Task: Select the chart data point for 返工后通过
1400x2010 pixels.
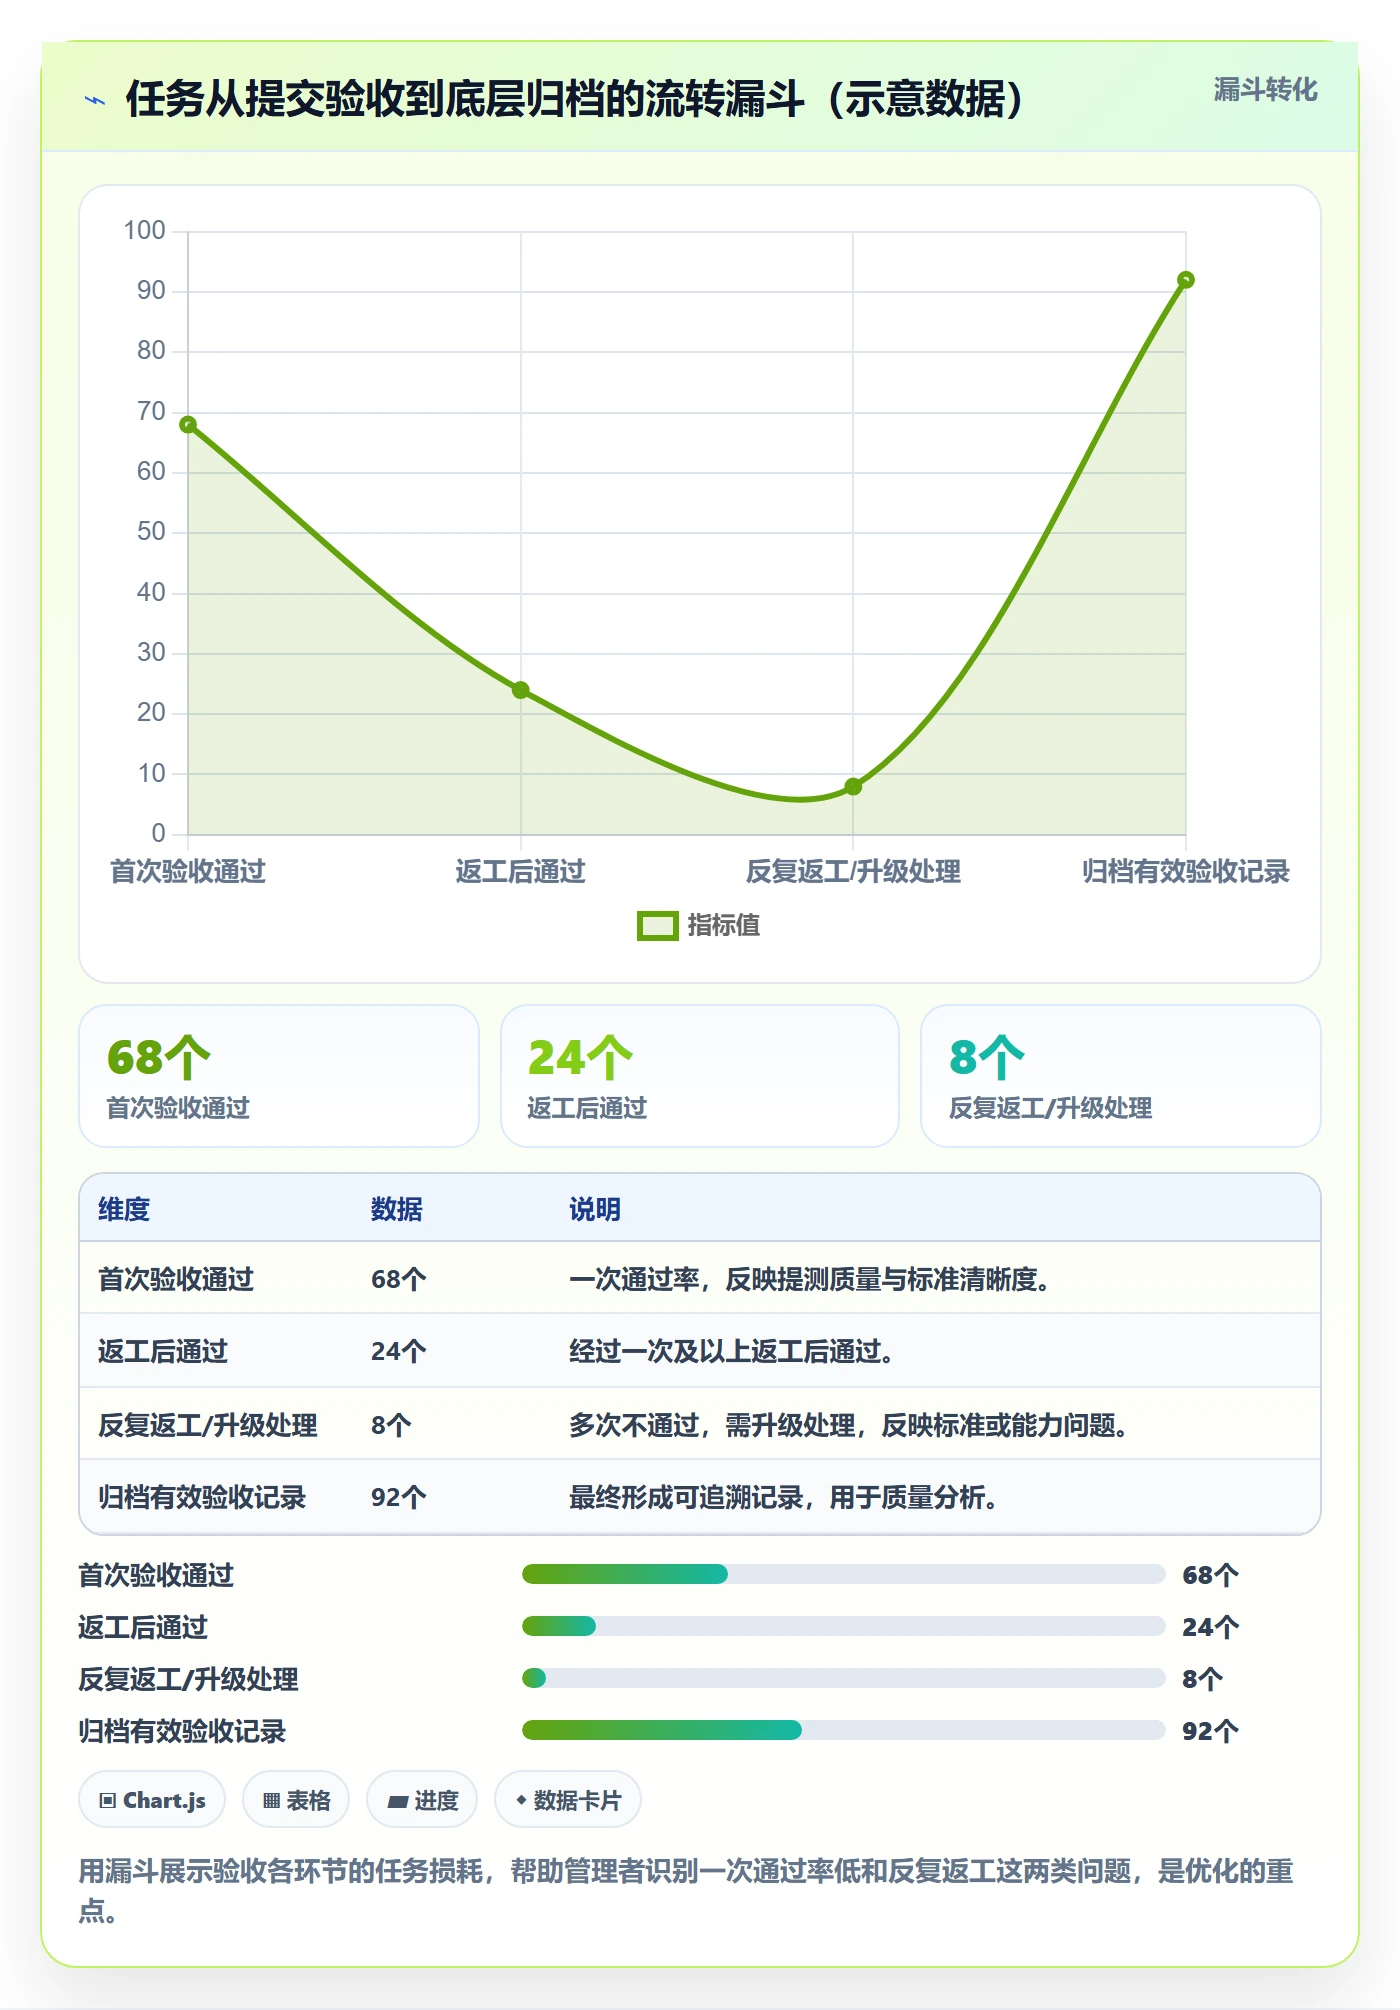Action: [521, 690]
